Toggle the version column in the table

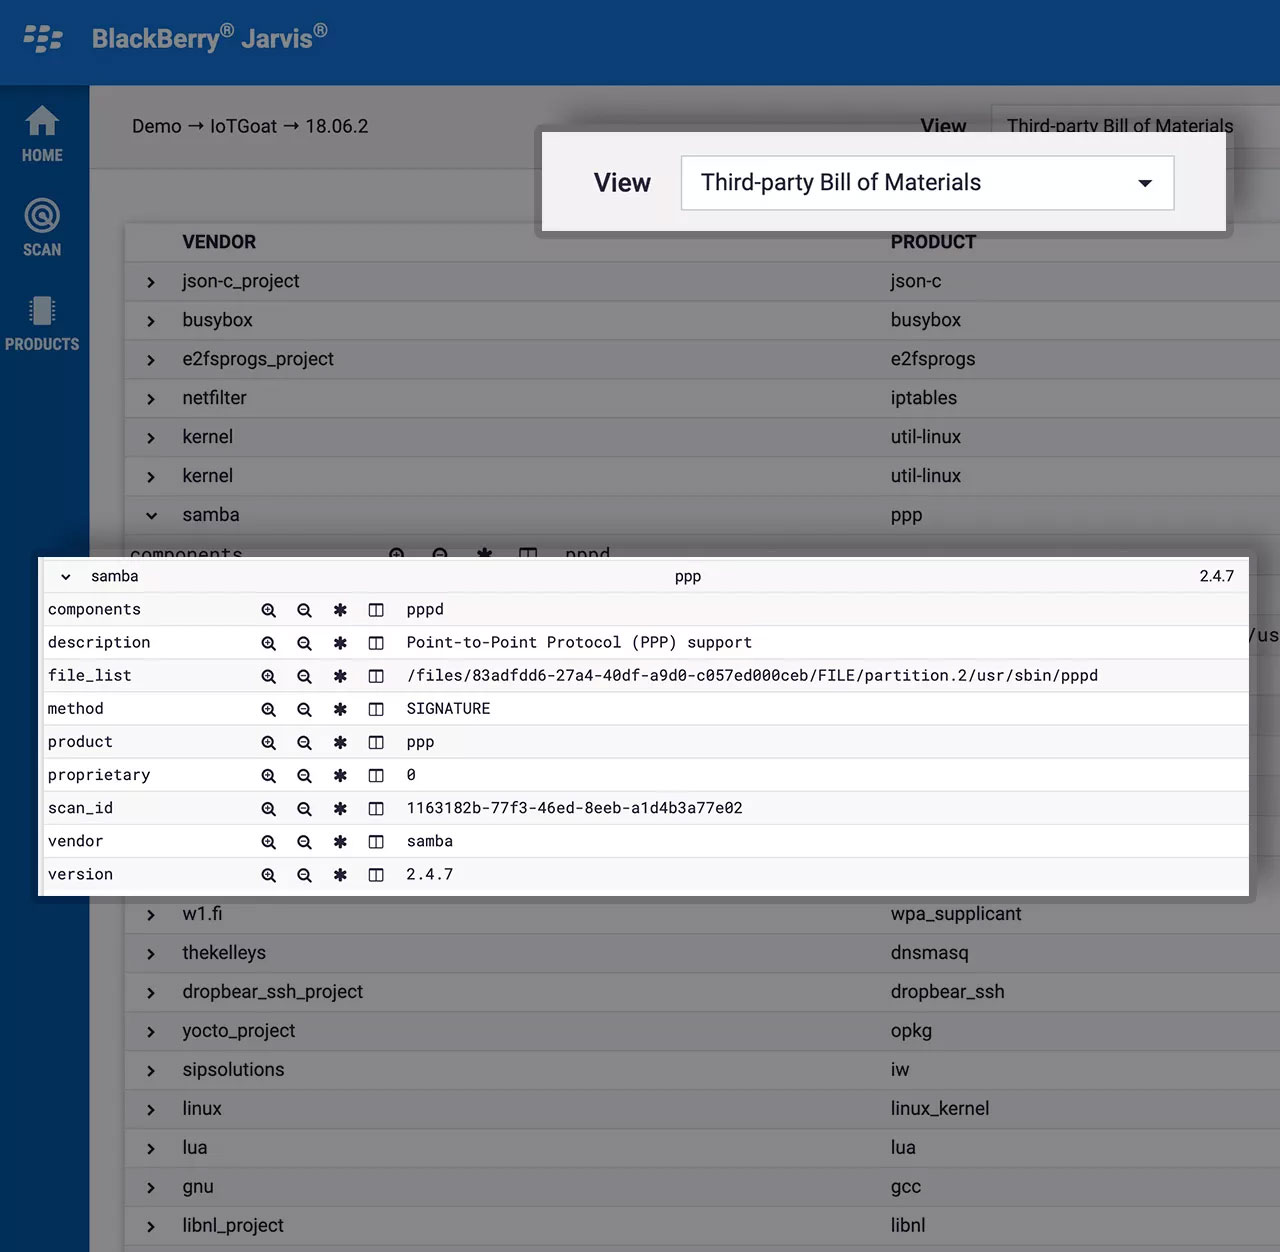376,875
